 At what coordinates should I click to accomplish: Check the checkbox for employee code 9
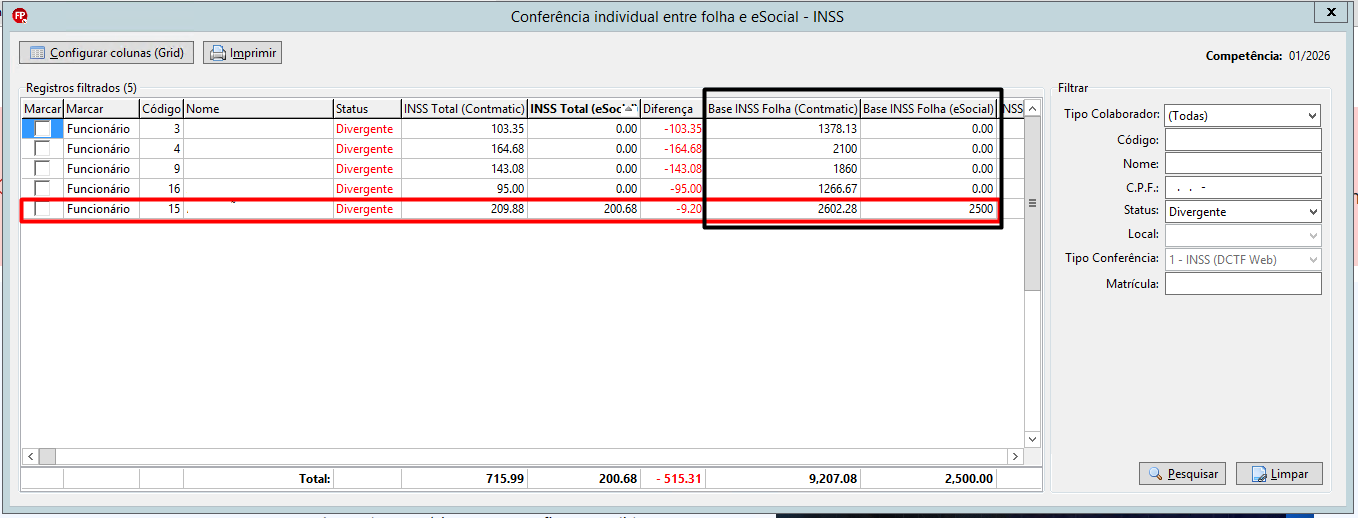[x=42, y=169]
